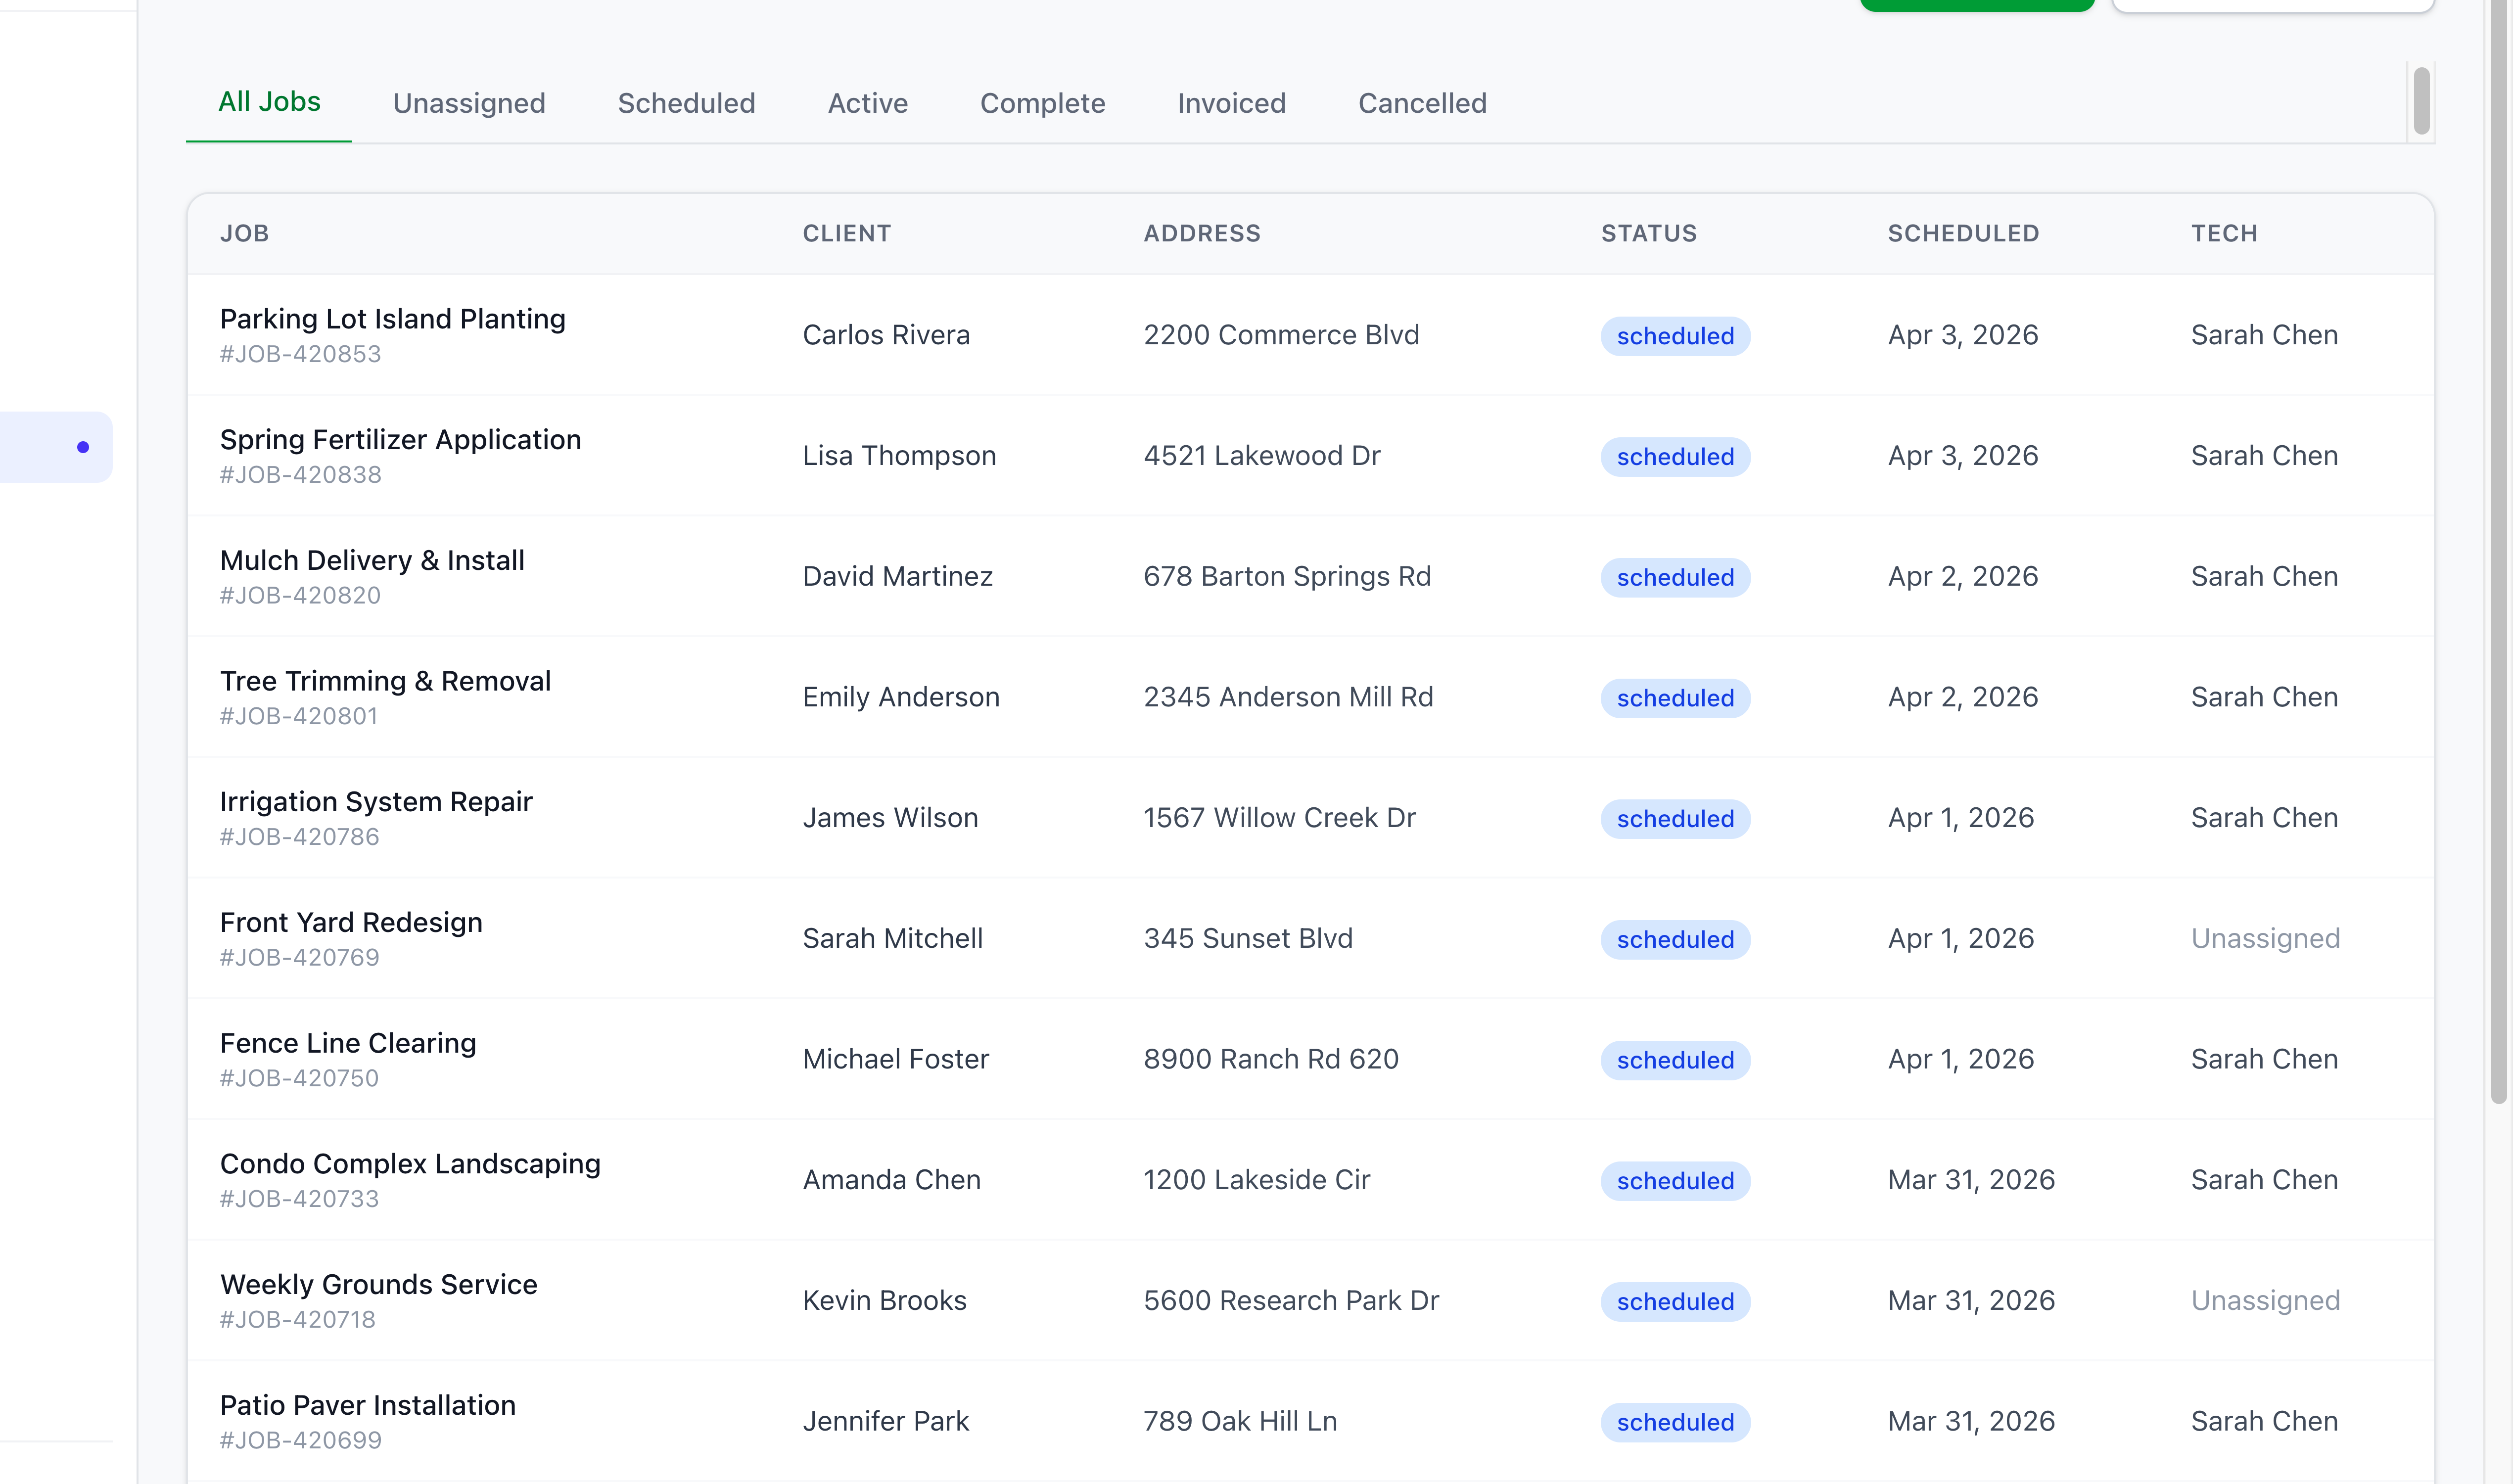Switch to the Scheduled tab
2513x1484 pixels.
(x=685, y=103)
